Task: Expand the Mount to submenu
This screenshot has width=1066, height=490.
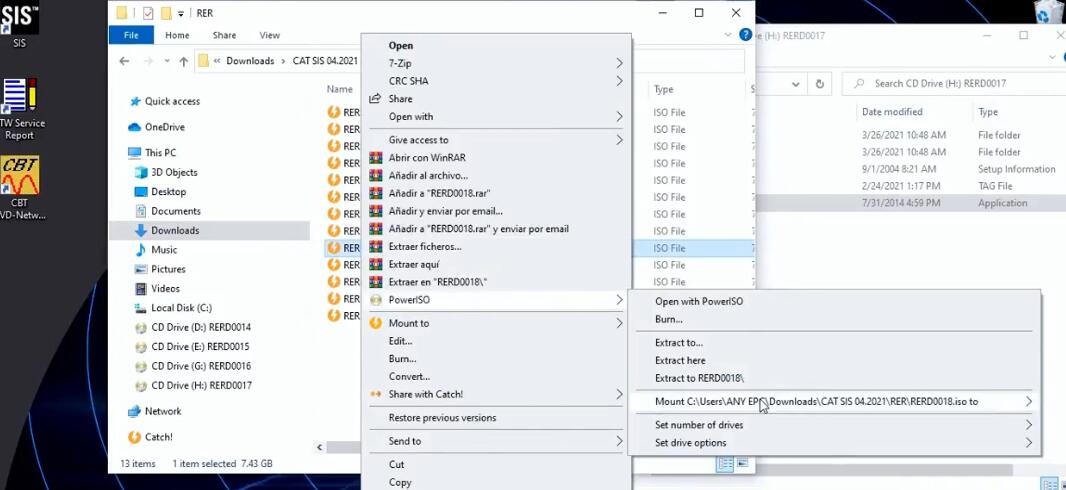Action: [496, 323]
